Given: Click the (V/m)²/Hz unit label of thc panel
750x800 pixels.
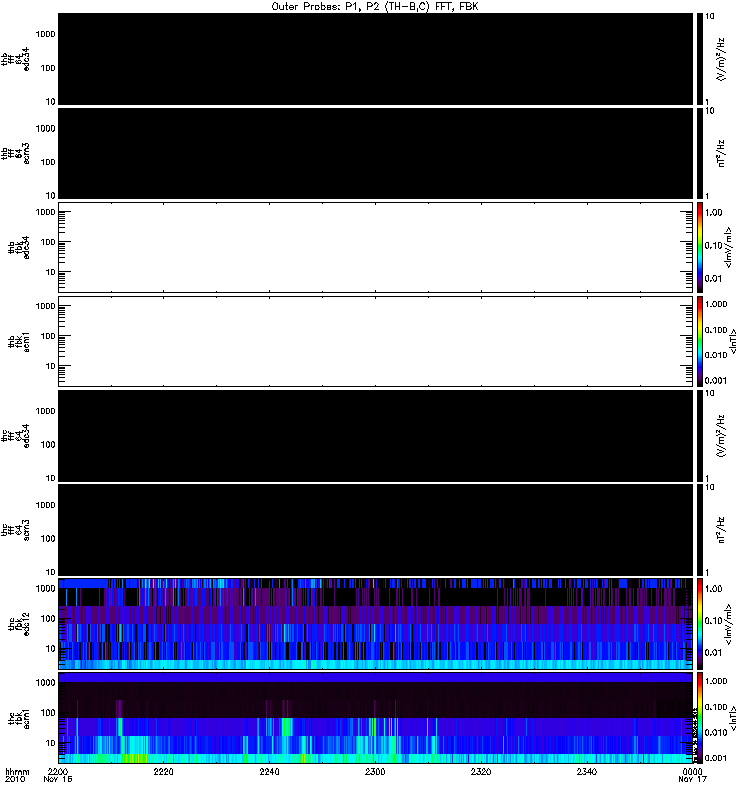Looking at the screenshot, I should 721,436.
